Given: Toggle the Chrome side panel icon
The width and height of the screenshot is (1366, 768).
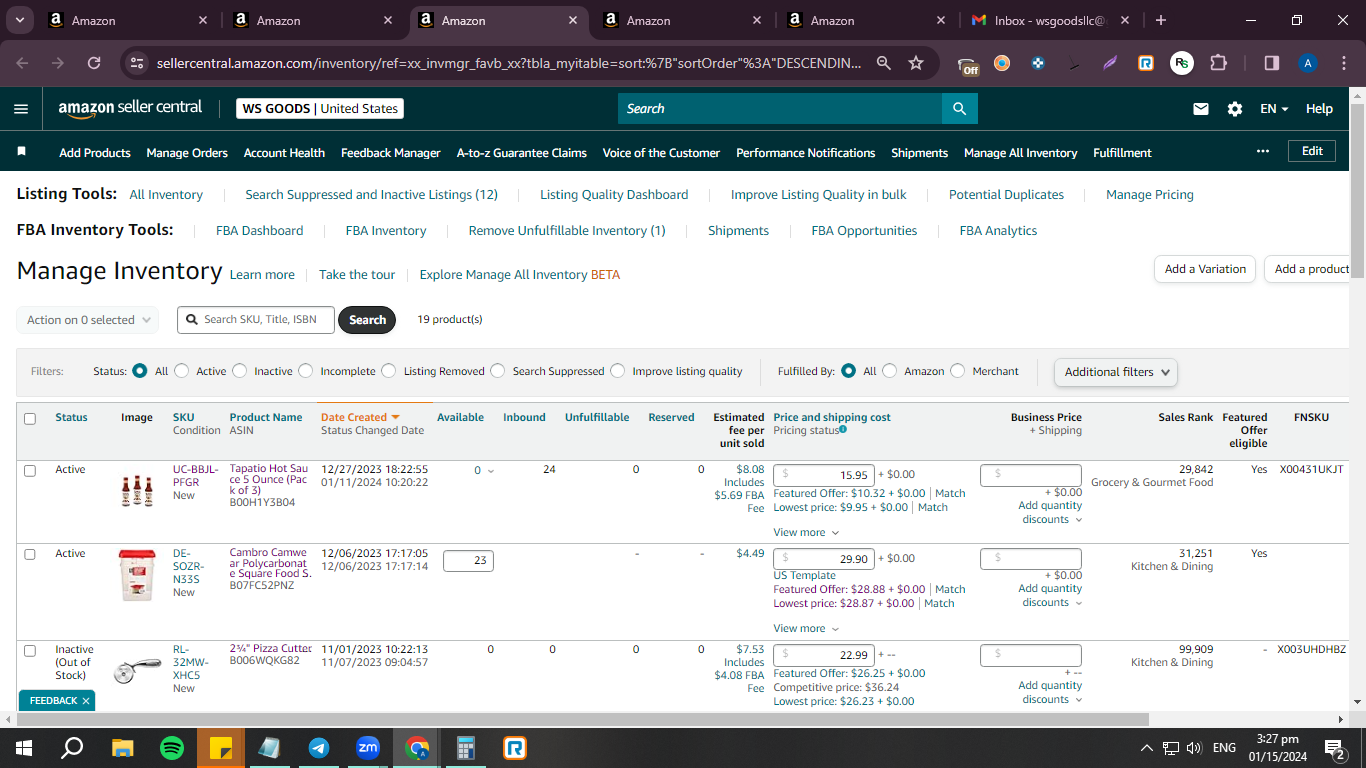Looking at the screenshot, I should [1272, 63].
